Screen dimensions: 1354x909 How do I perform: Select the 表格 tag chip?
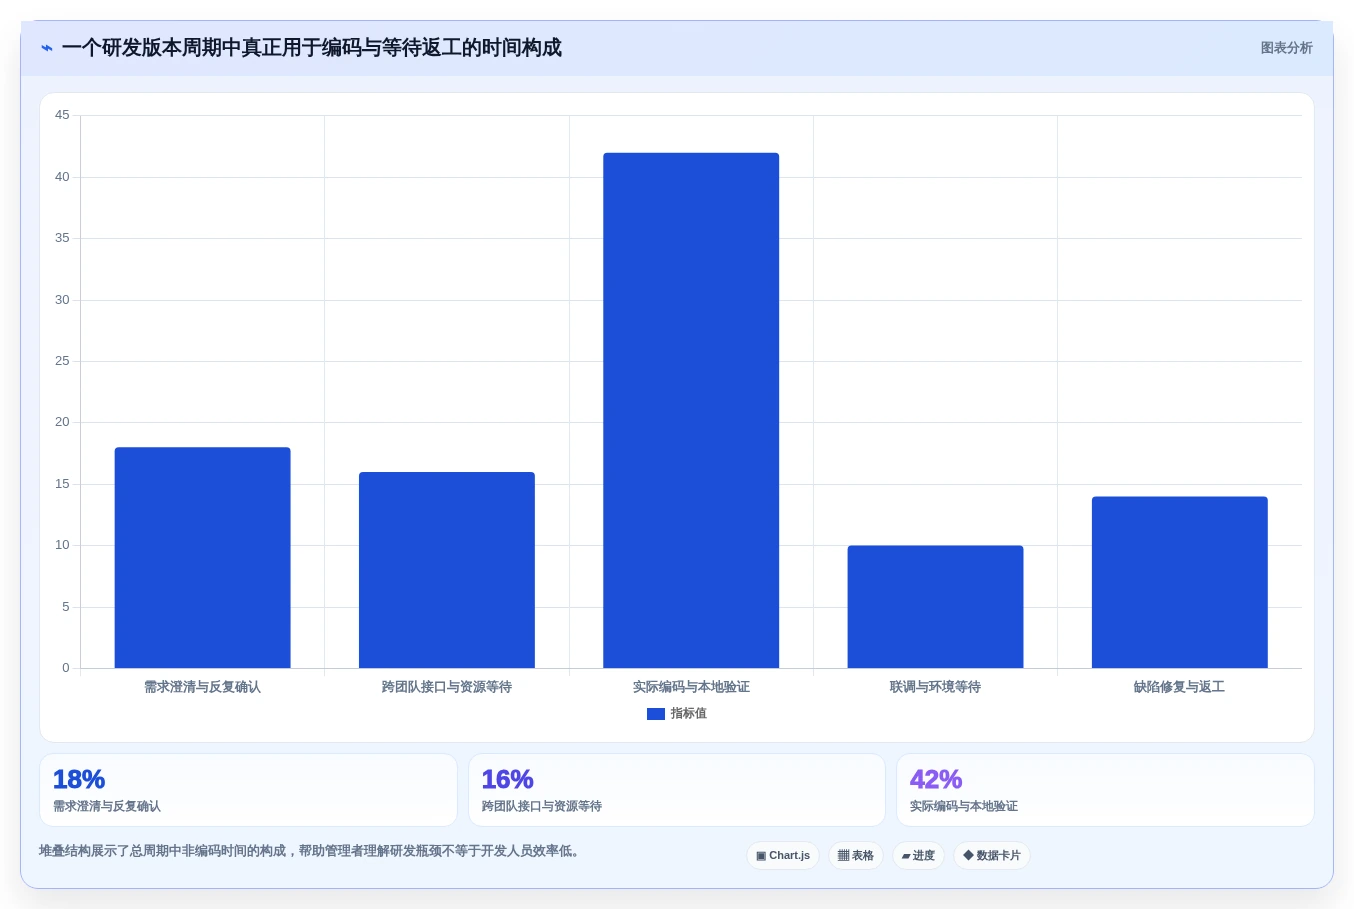pyautogui.click(x=856, y=856)
